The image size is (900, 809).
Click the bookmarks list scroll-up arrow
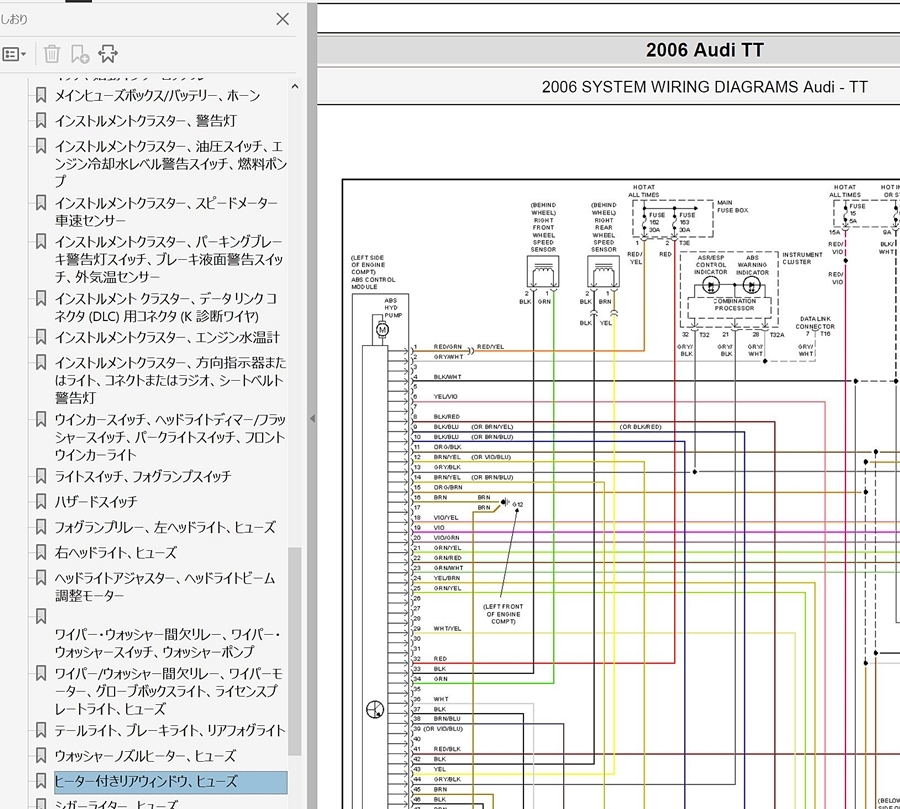click(x=295, y=87)
